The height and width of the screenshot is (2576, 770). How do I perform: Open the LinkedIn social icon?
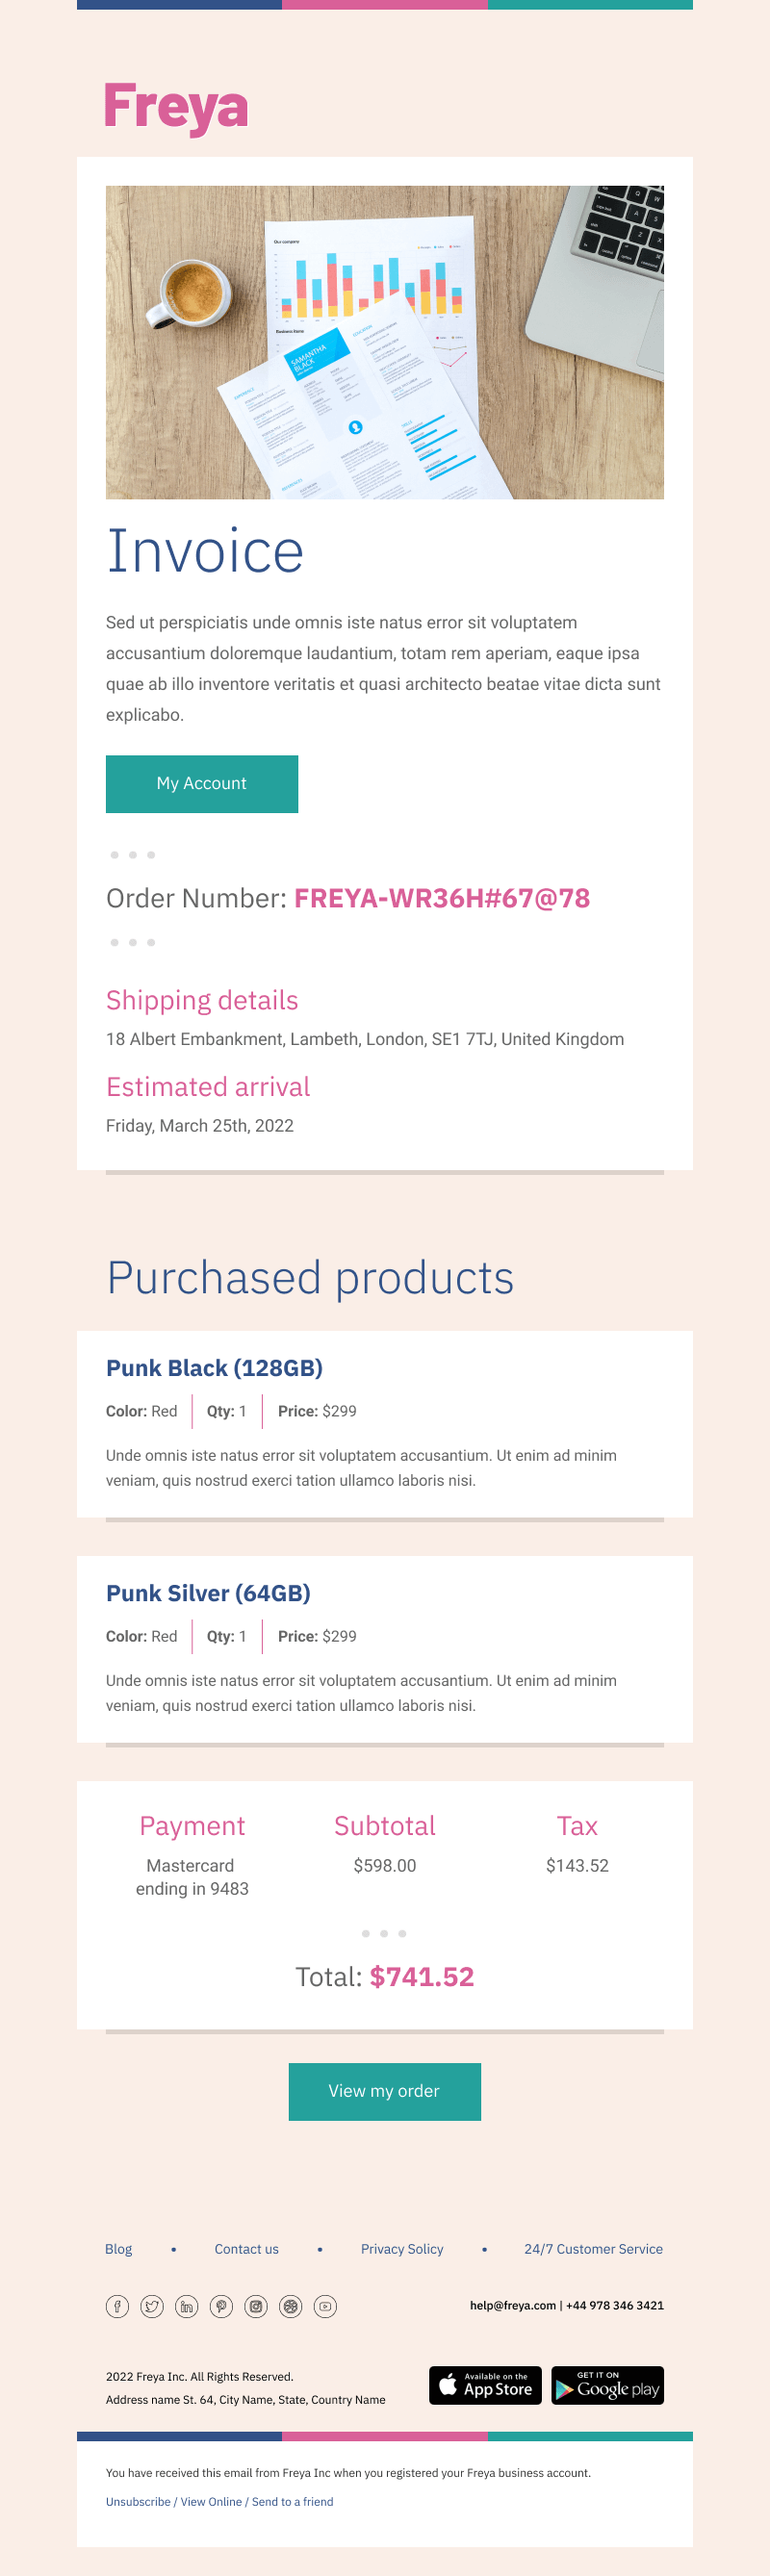(187, 2306)
